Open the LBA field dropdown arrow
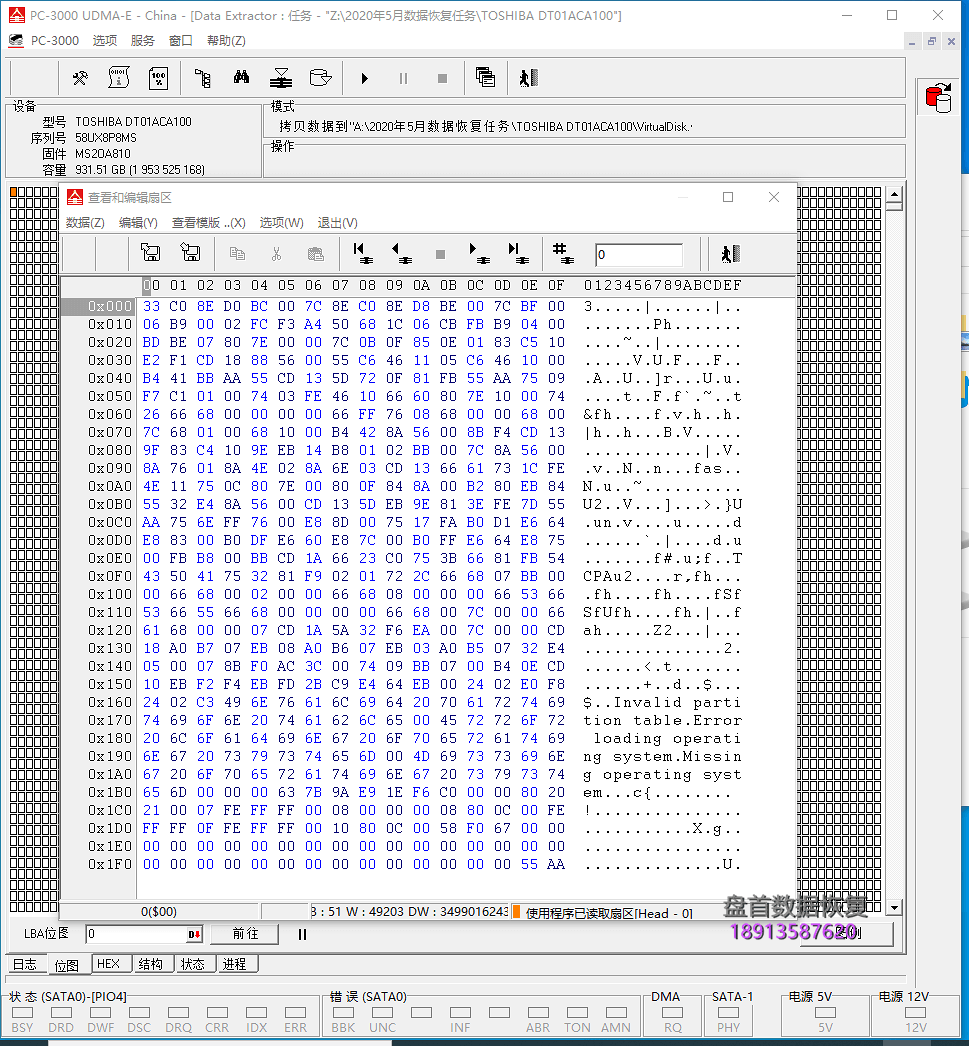 click(x=194, y=934)
